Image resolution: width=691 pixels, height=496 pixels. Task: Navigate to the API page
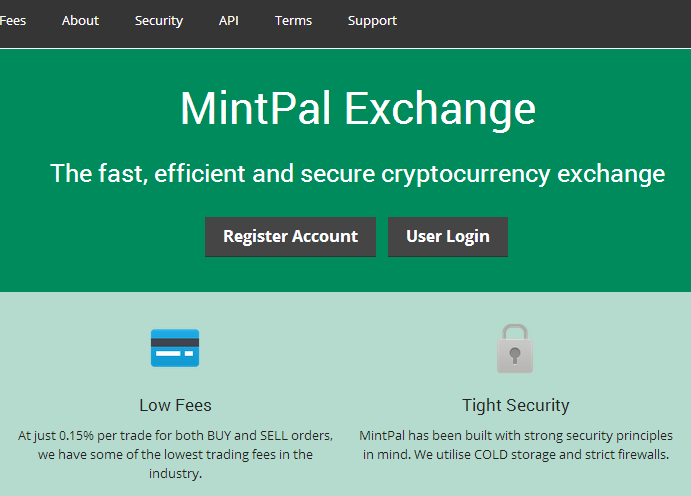point(229,20)
